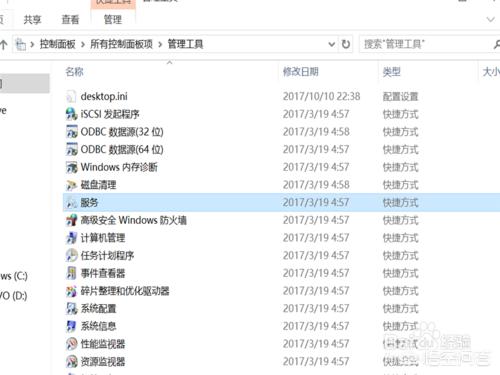Expand the ribbon with the chevron
This screenshot has width=500, height=375.
pyautogui.click(x=490, y=20)
